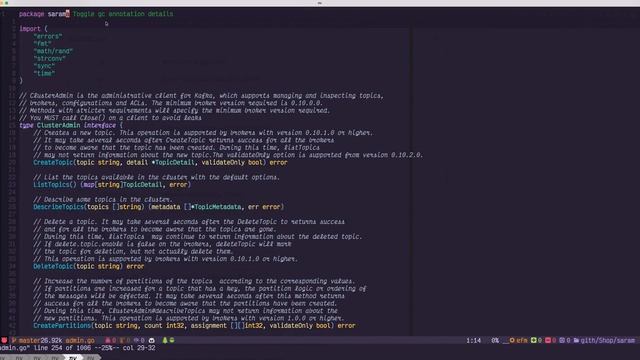Click the red git removed-lines icon
Image resolution: width=640 pixels, height=360 pixels.
[548, 340]
